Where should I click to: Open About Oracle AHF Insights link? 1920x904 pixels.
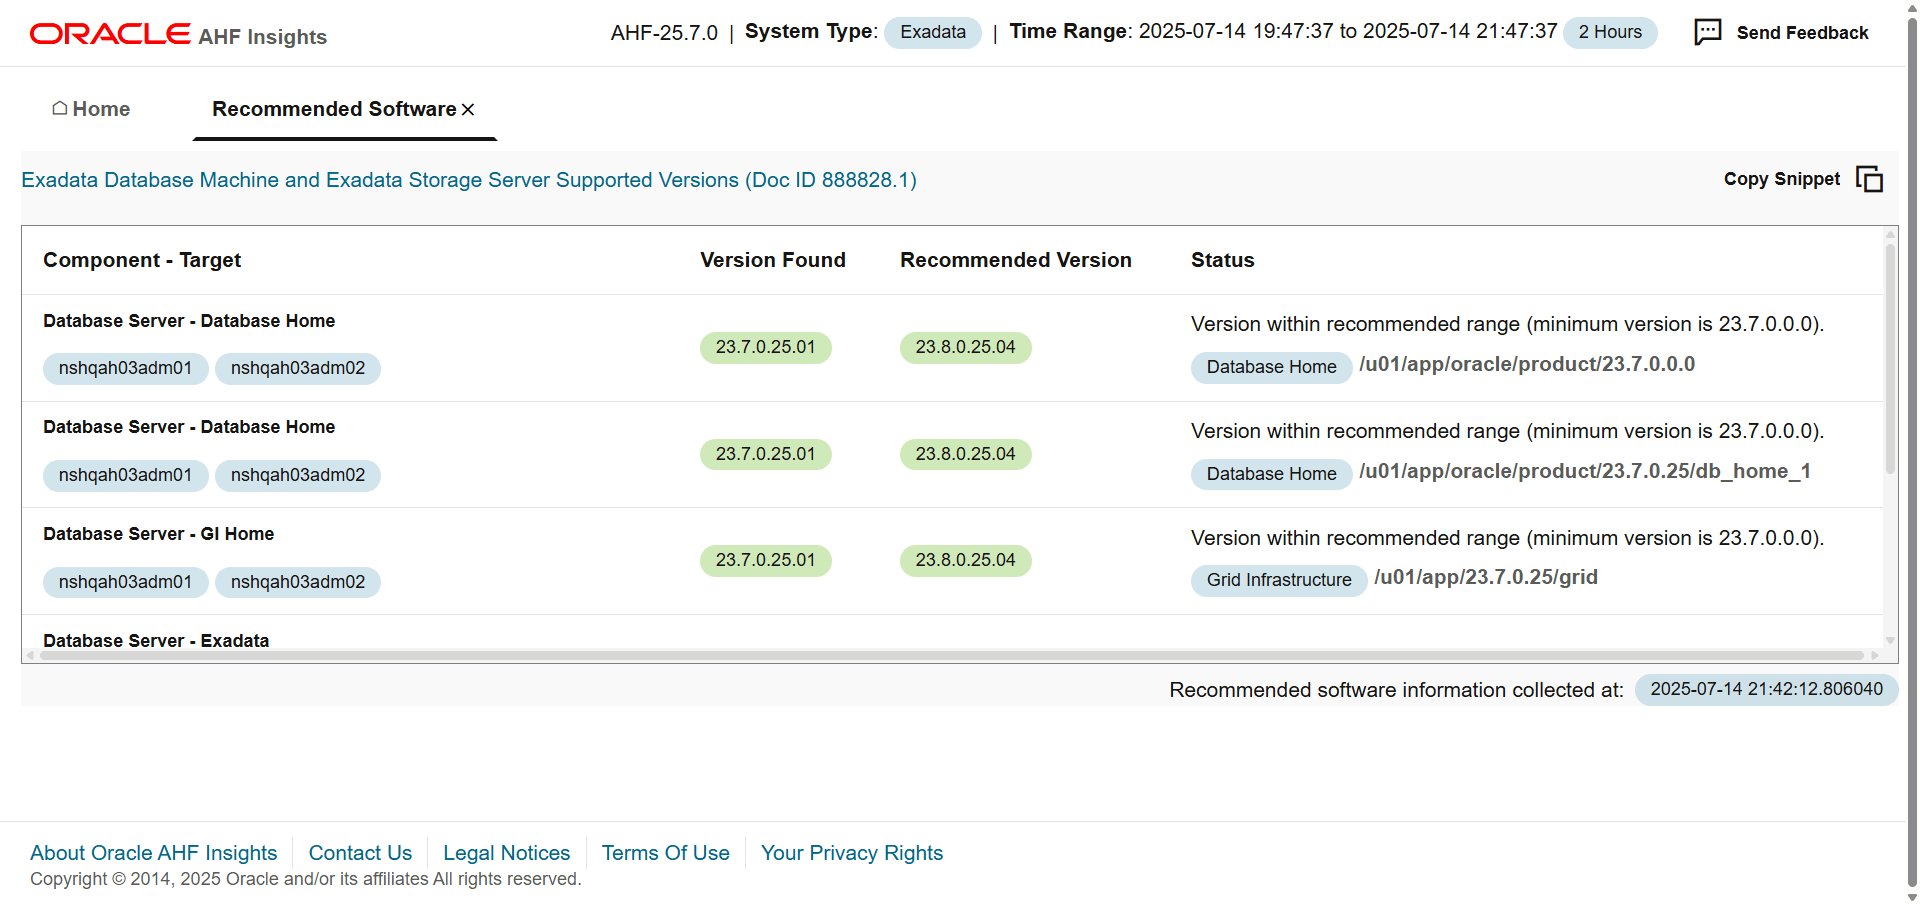153,853
